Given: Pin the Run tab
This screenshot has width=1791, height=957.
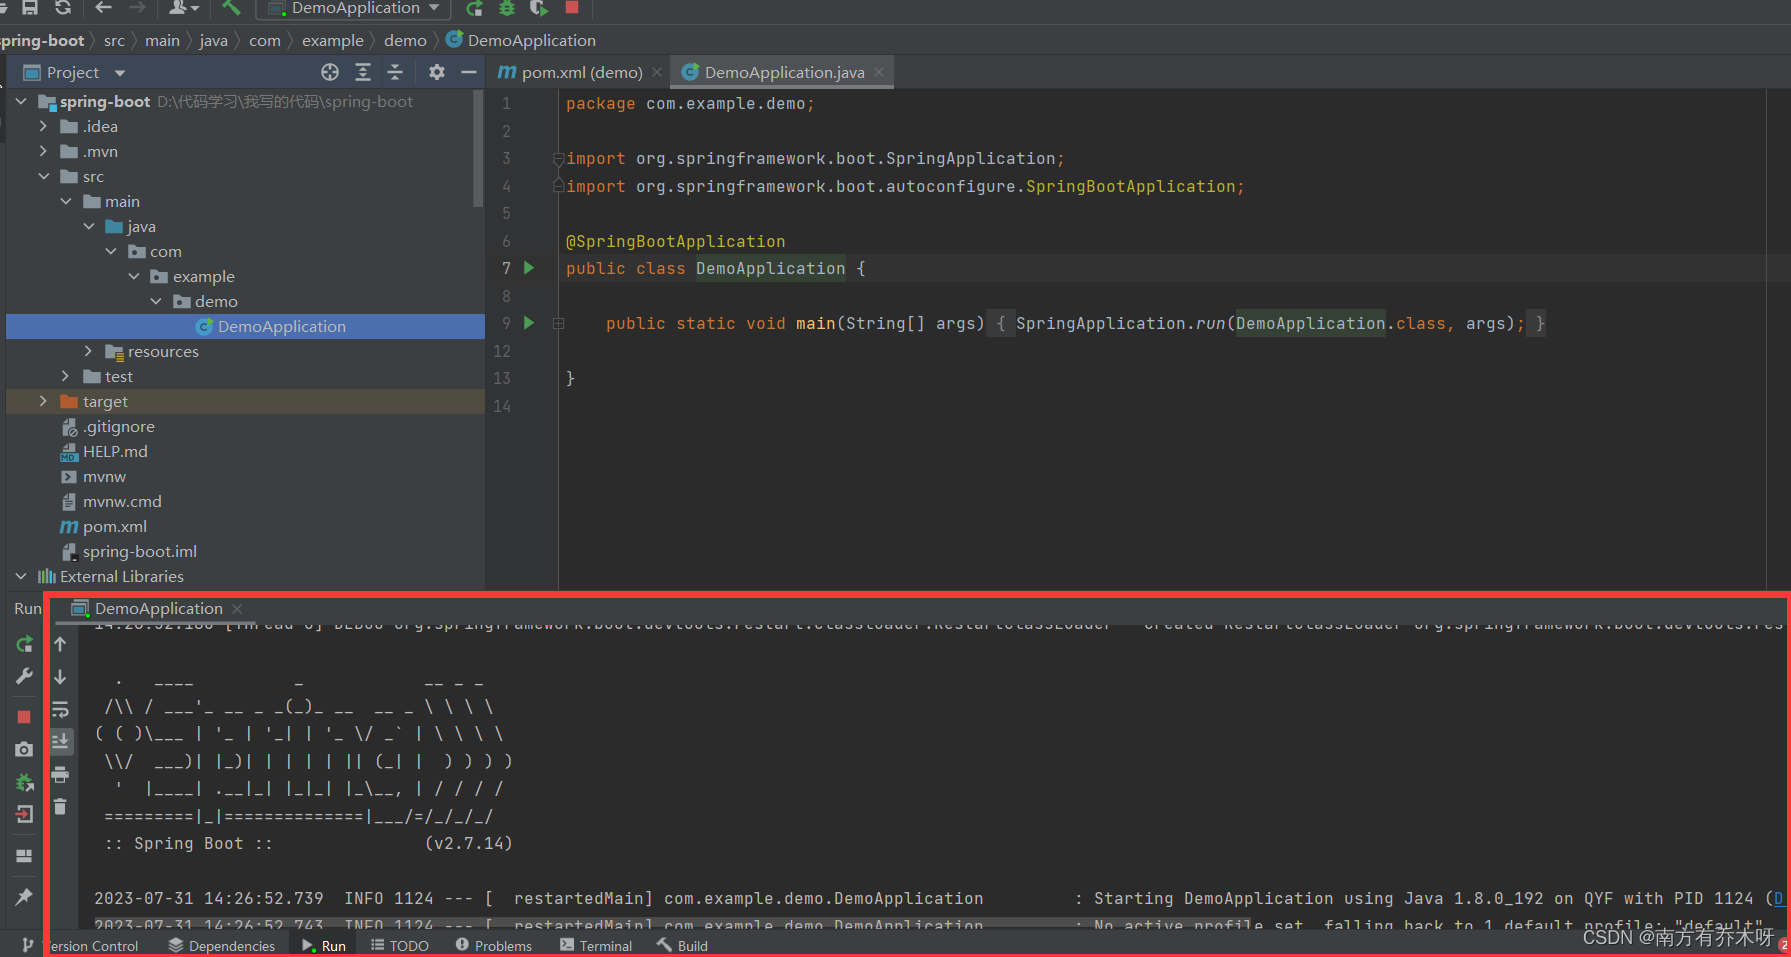Looking at the screenshot, I should pyautogui.click(x=24, y=897).
